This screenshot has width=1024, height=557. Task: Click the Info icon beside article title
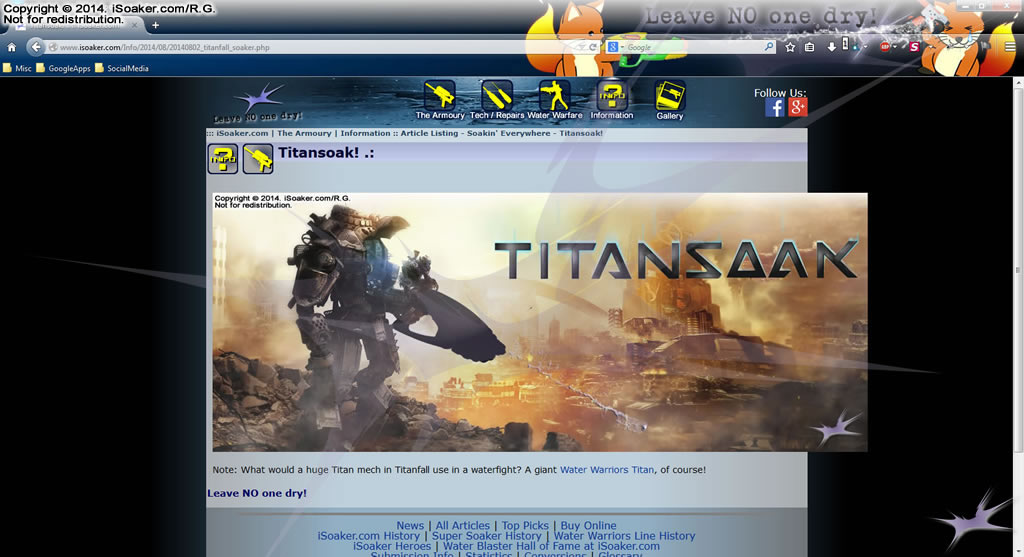[x=223, y=159]
